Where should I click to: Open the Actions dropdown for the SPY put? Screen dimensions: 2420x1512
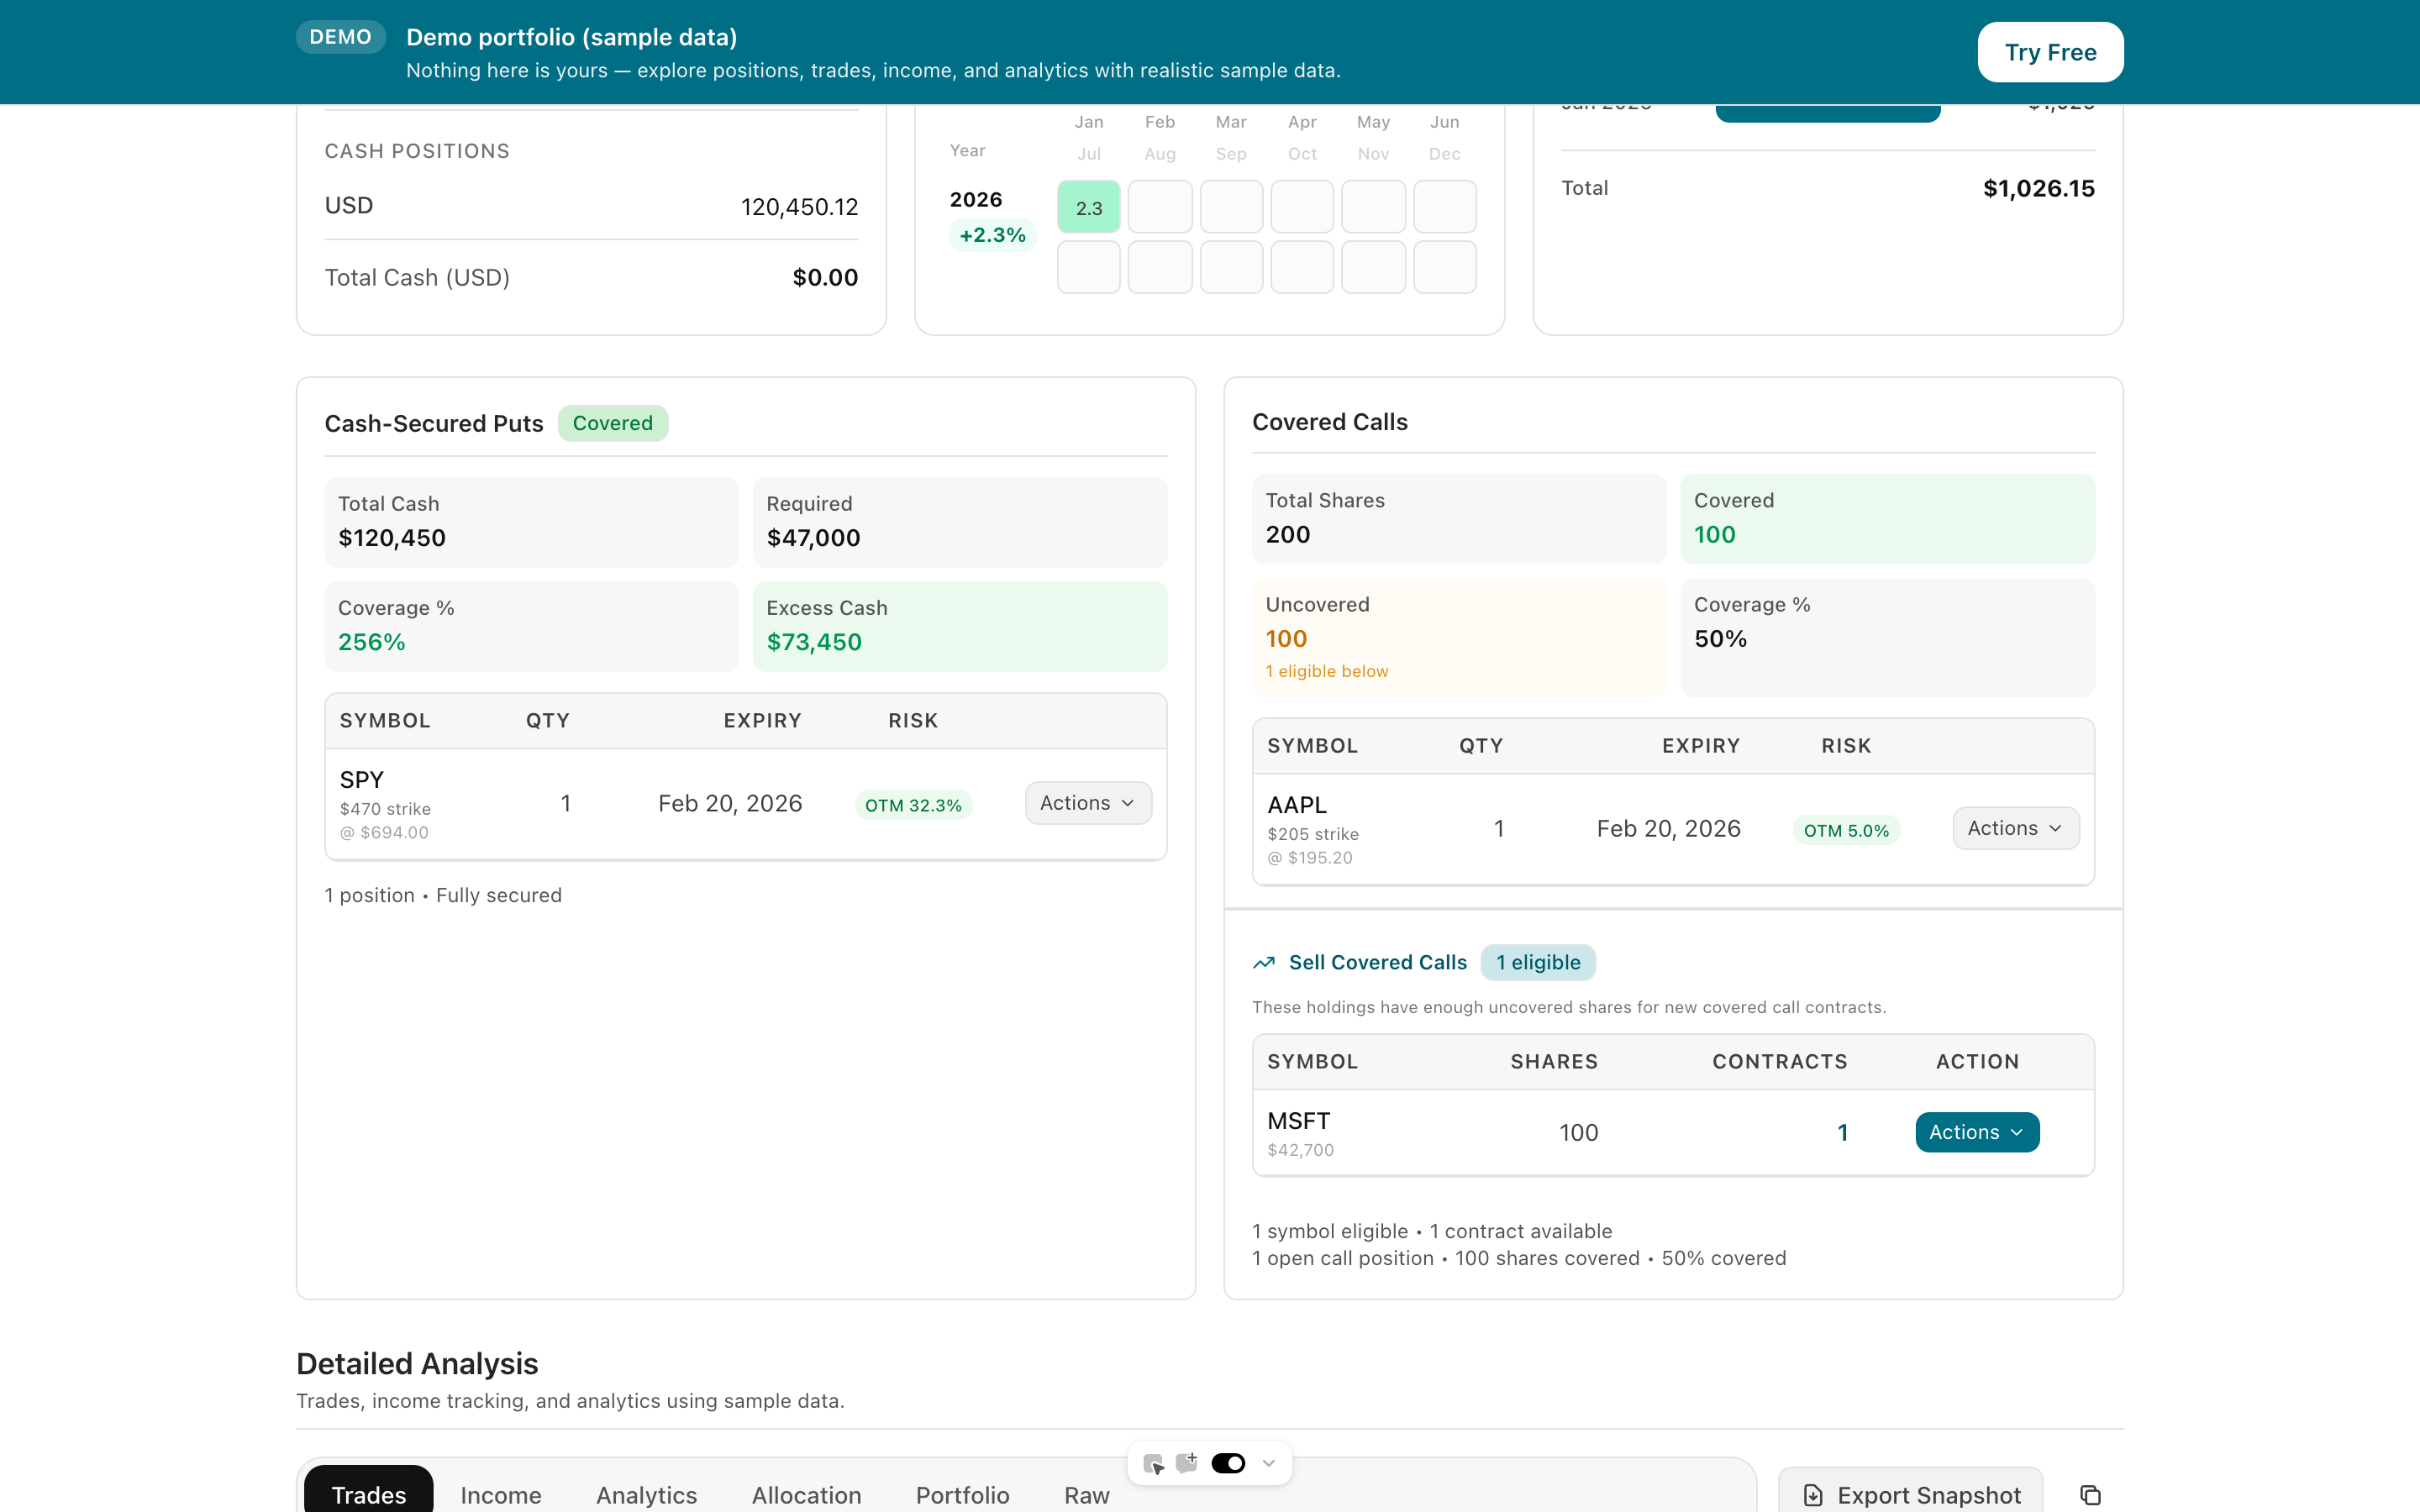coord(1087,802)
